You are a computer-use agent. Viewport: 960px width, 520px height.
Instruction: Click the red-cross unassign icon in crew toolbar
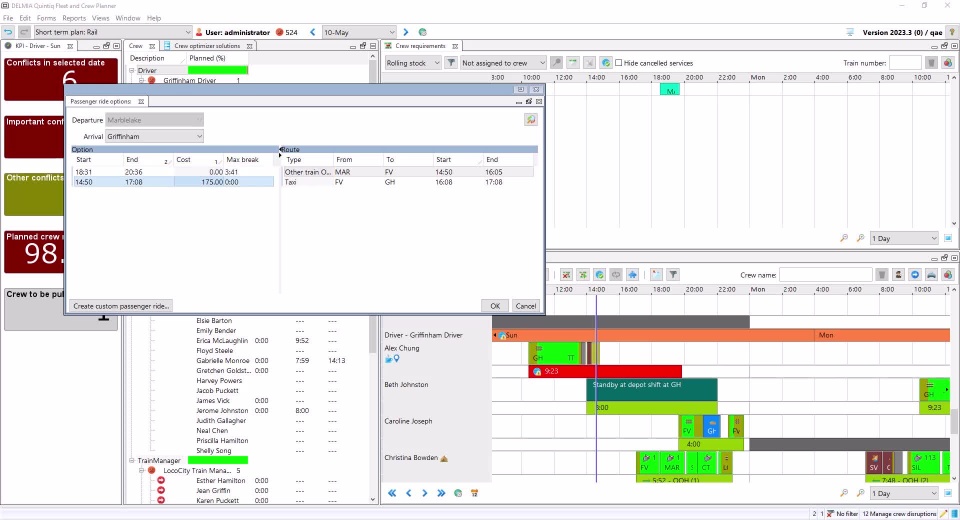(566, 275)
